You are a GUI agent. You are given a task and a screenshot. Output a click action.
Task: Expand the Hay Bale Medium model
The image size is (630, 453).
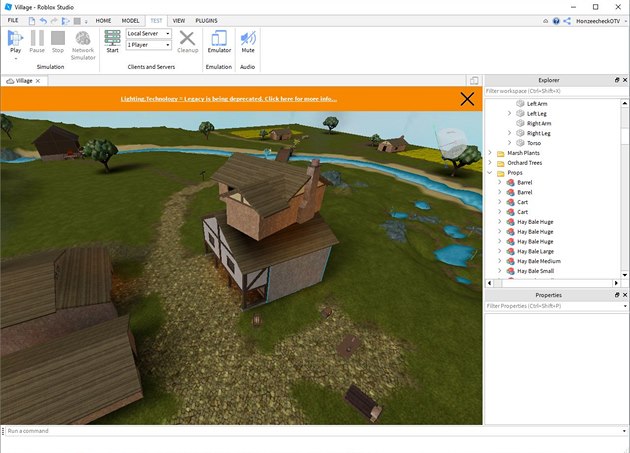pos(500,261)
